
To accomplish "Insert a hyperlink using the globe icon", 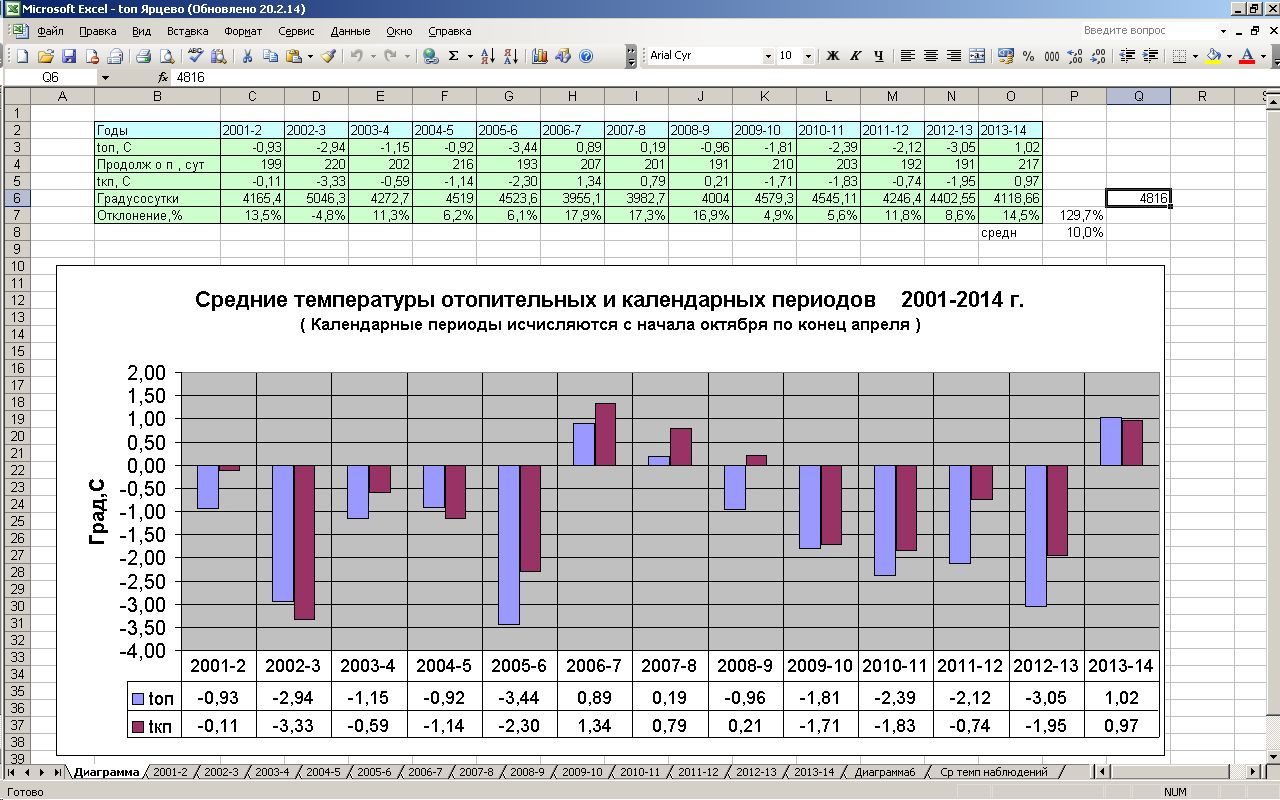I will coord(430,56).
